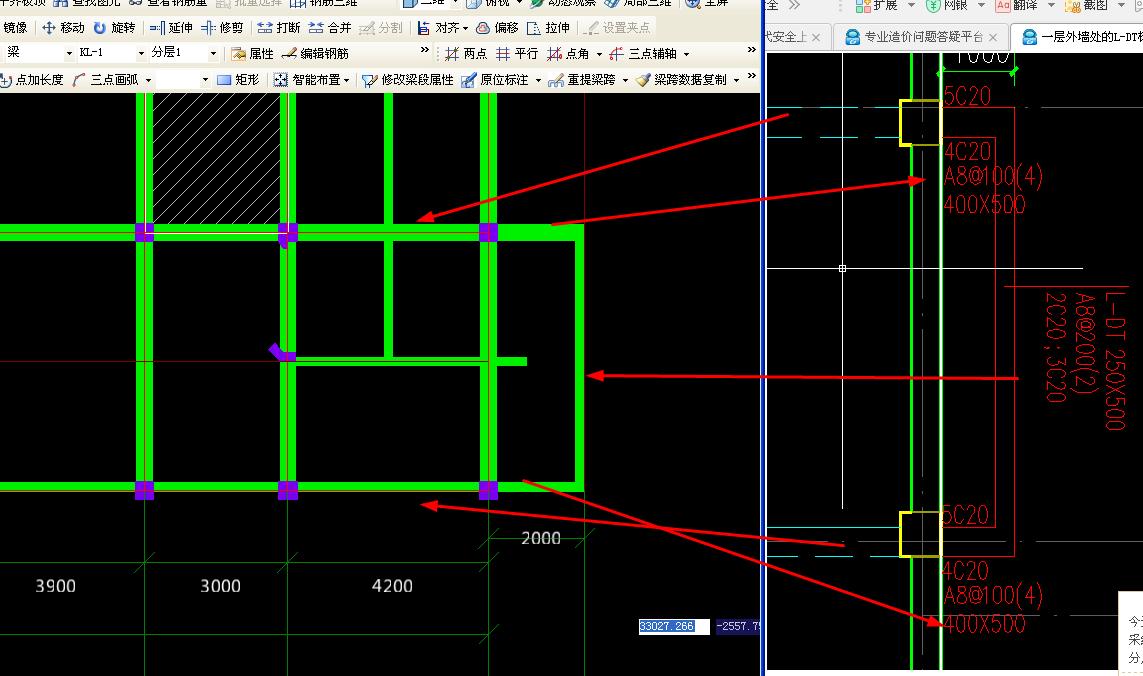Activate the Extend (延伸) tool
The width and height of the screenshot is (1143, 676).
coord(171,28)
